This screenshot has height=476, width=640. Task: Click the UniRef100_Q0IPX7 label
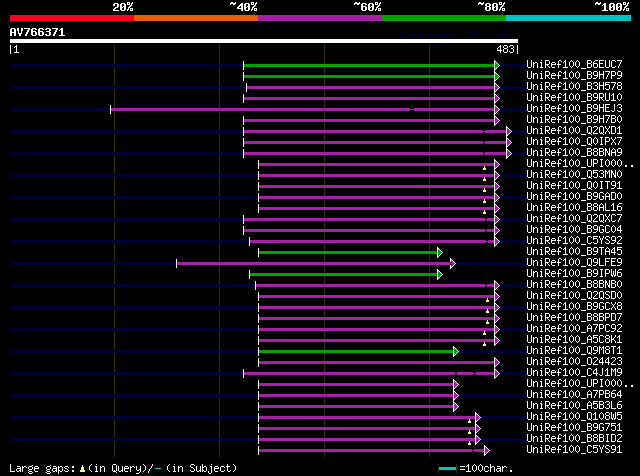pyautogui.click(x=574, y=142)
